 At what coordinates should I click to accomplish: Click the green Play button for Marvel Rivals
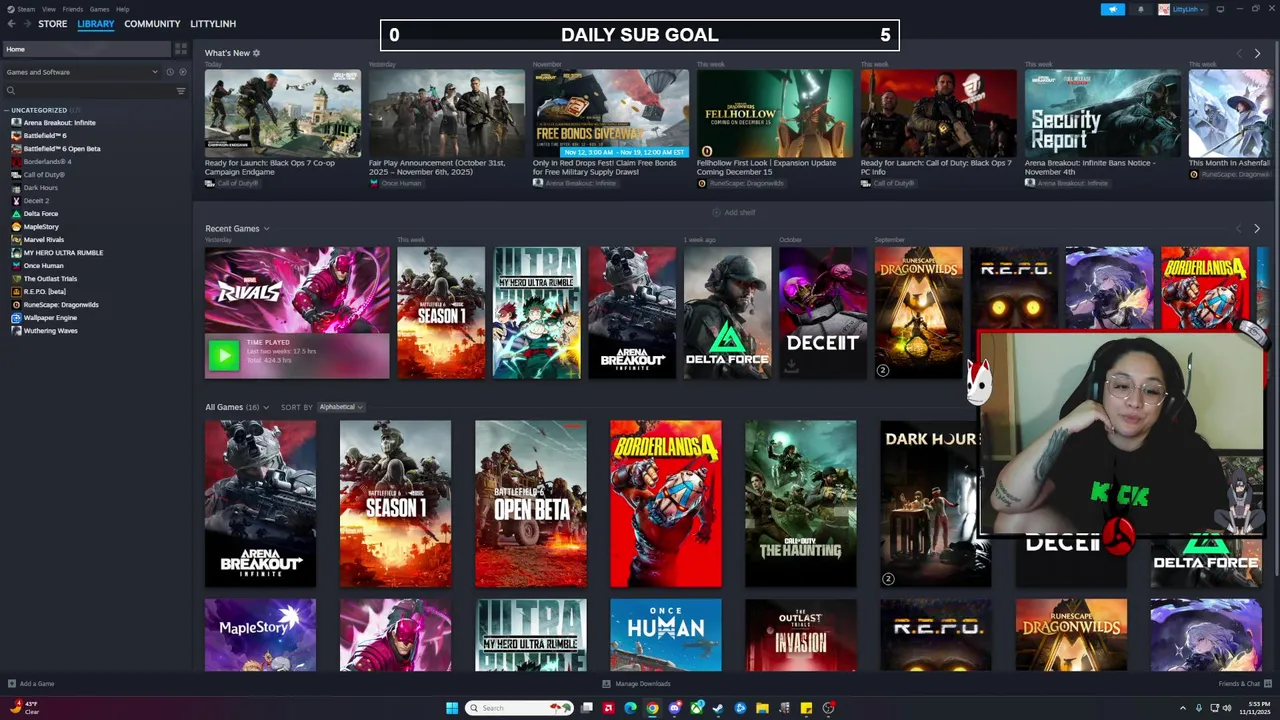(x=224, y=354)
